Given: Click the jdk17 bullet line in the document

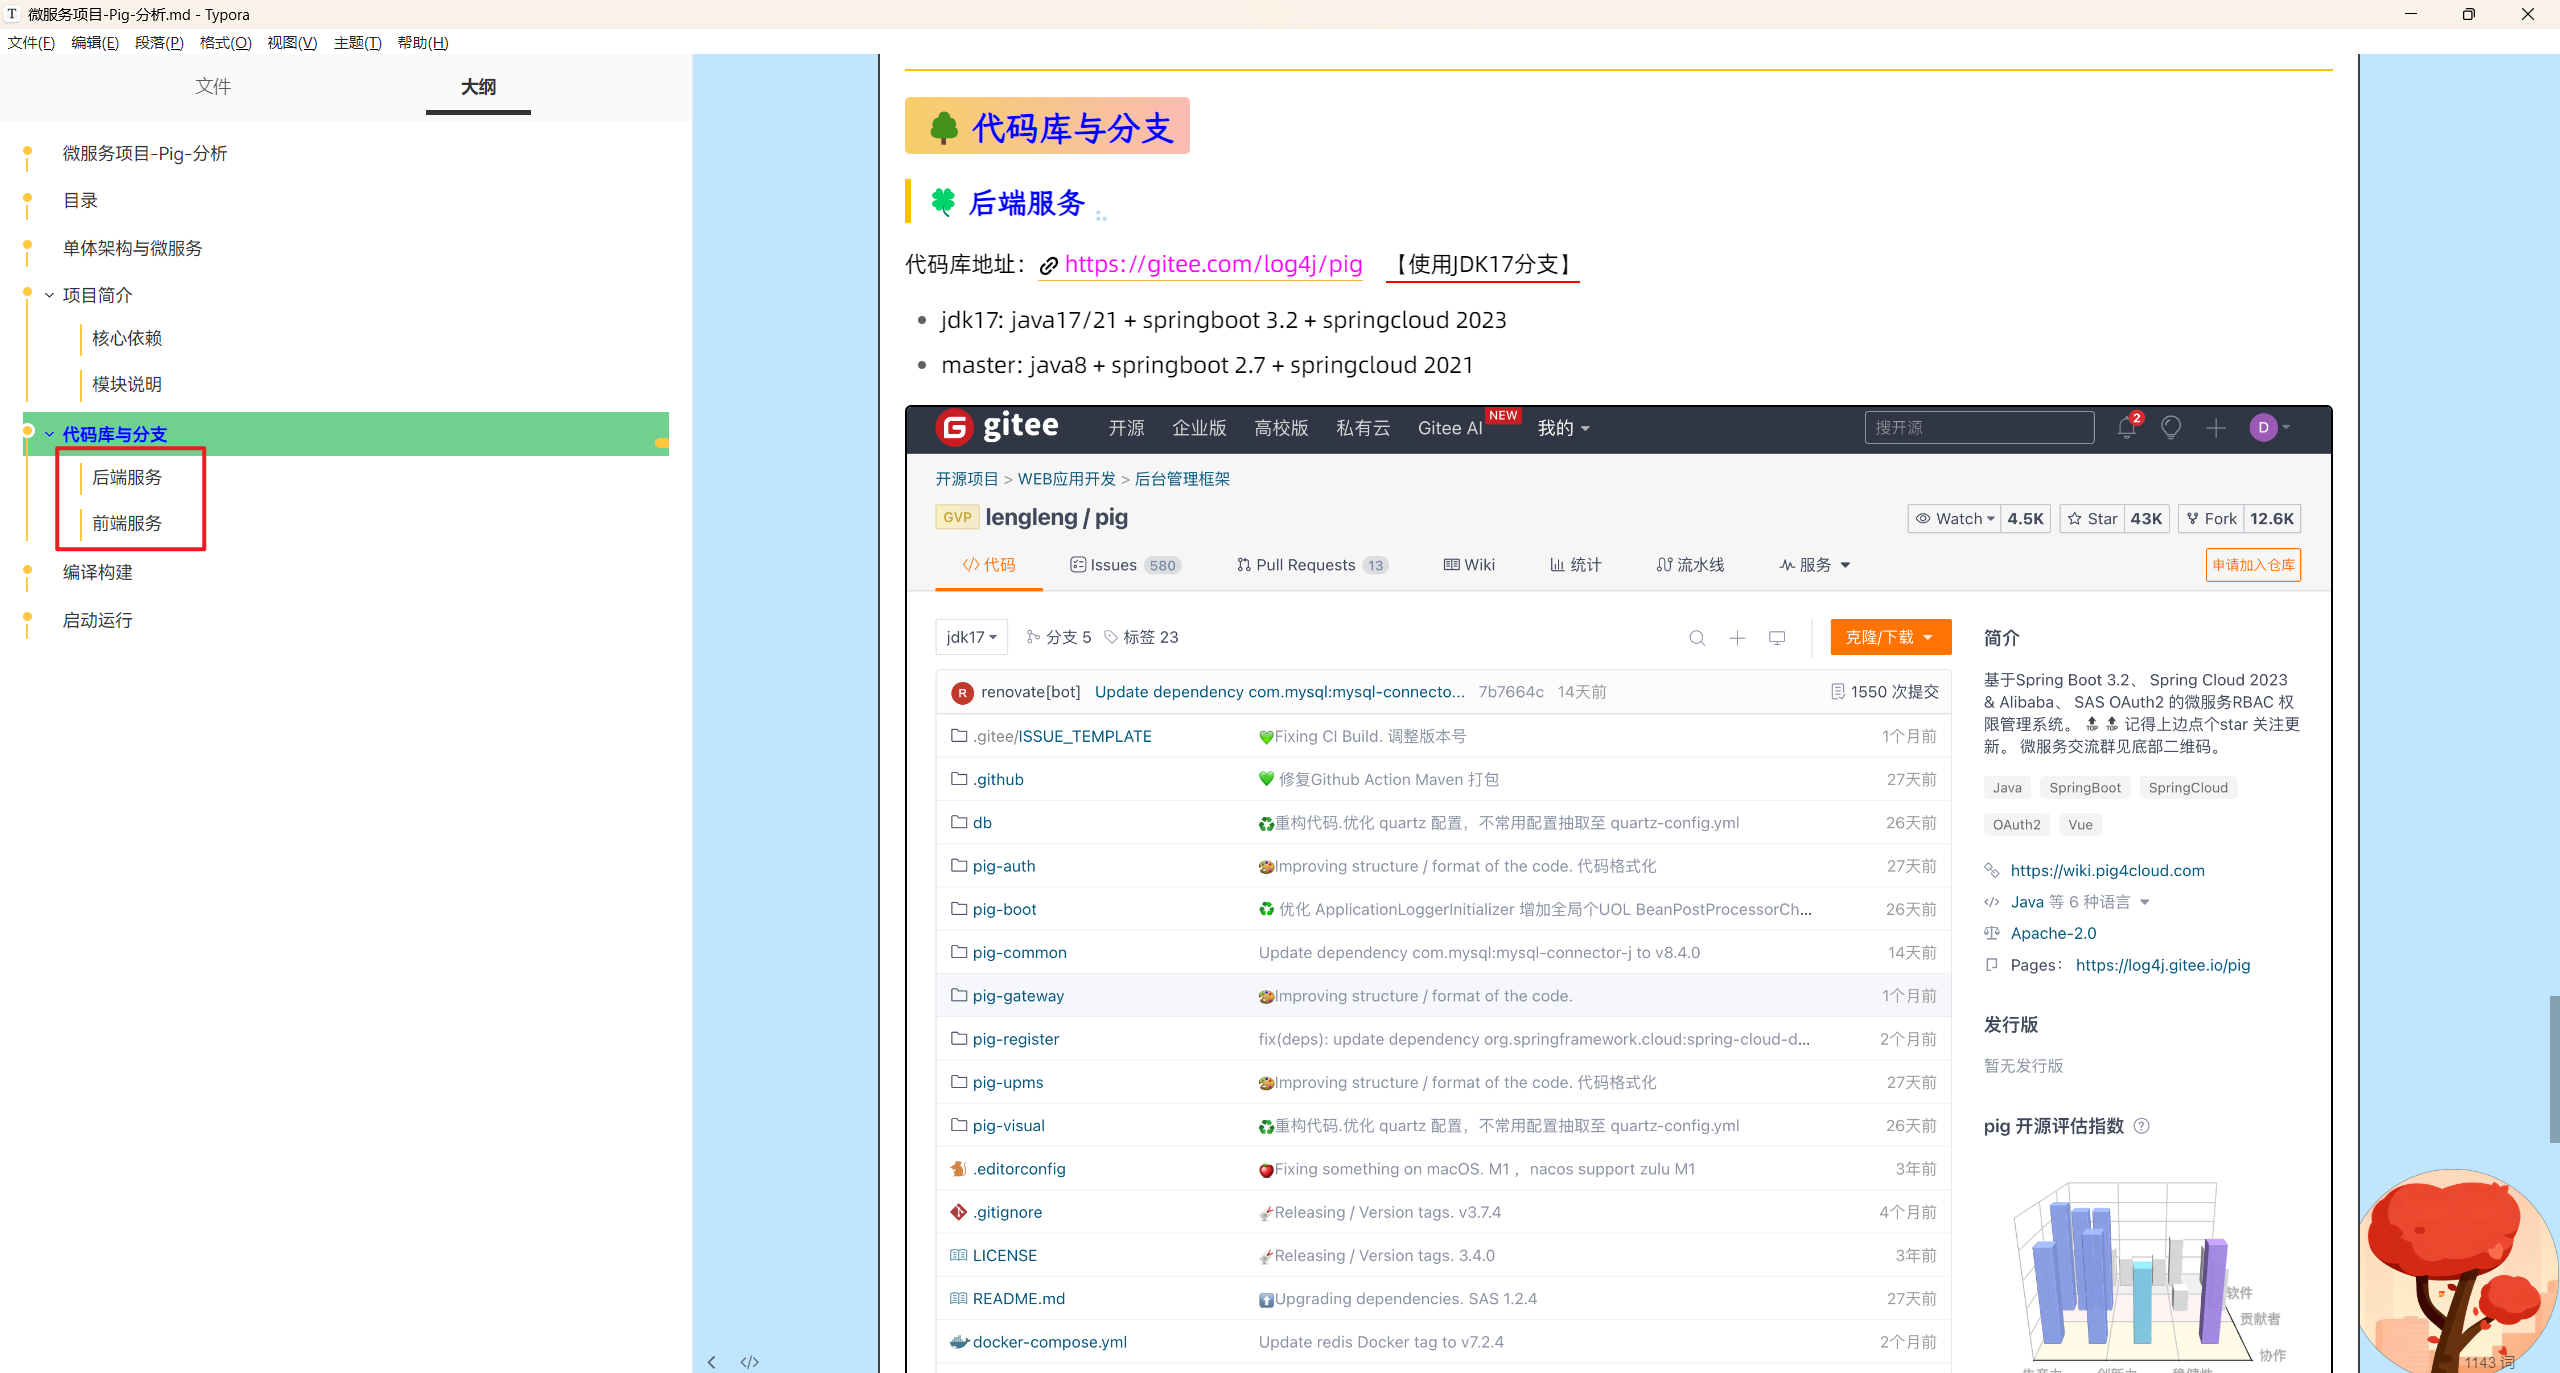Looking at the screenshot, I should click(1223, 320).
